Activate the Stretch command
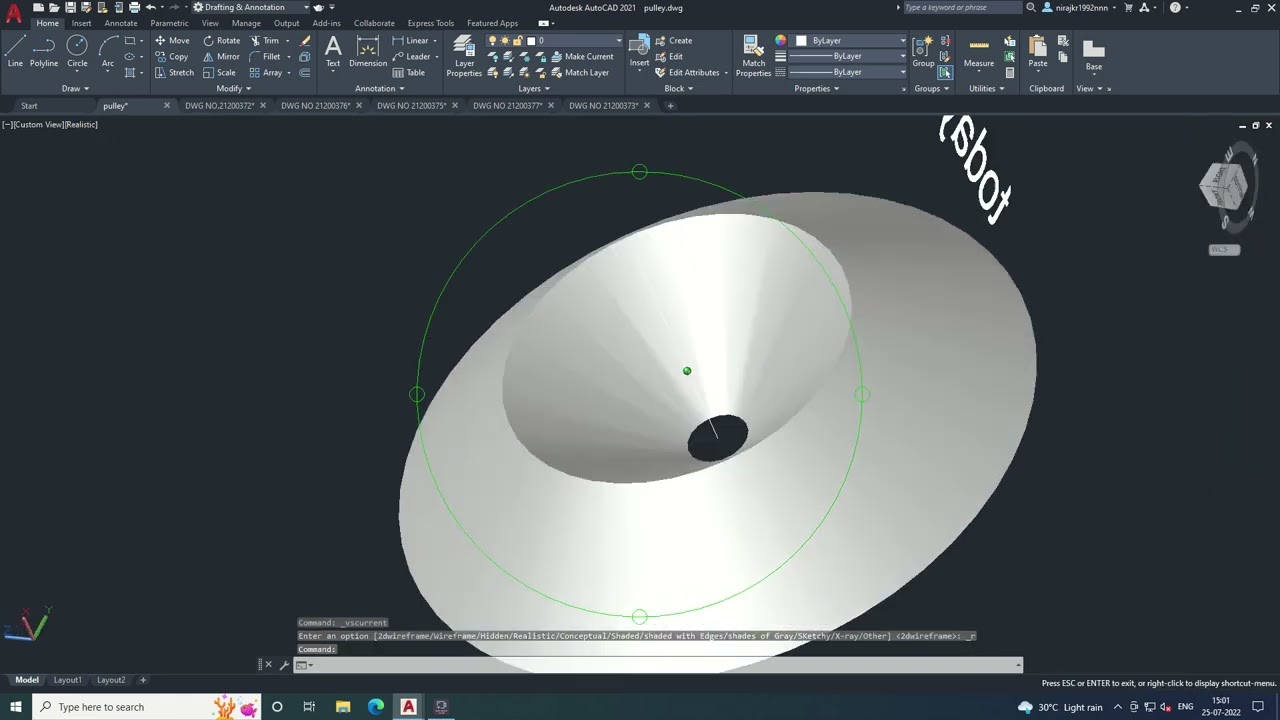Image resolution: width=1280 pixels, height=720 pixels. (x=174, y=73)
